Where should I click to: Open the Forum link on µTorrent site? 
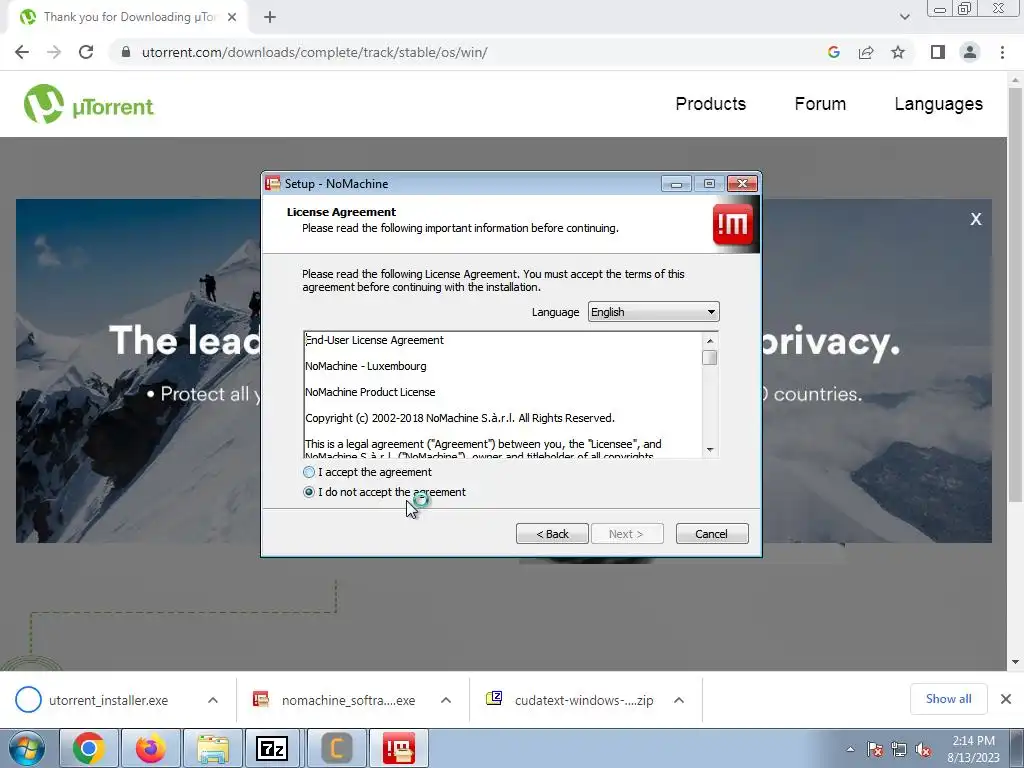click(820, 104)
